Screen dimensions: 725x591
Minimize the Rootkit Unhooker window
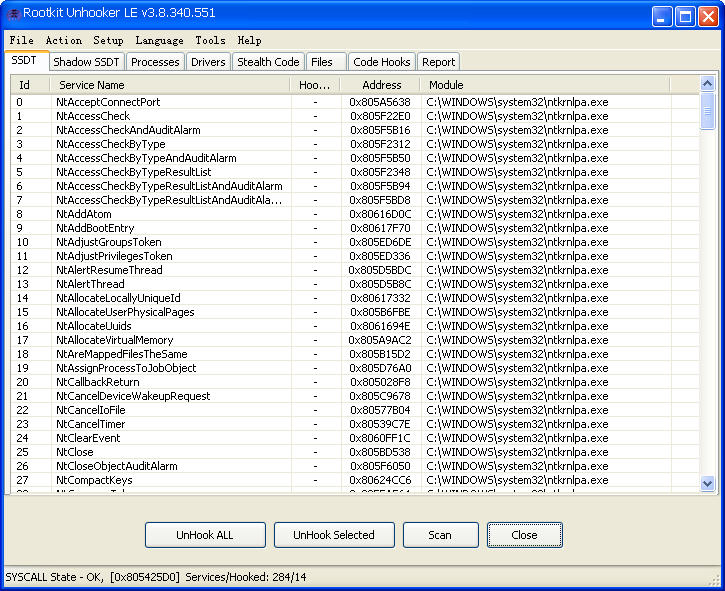point(662,17)
